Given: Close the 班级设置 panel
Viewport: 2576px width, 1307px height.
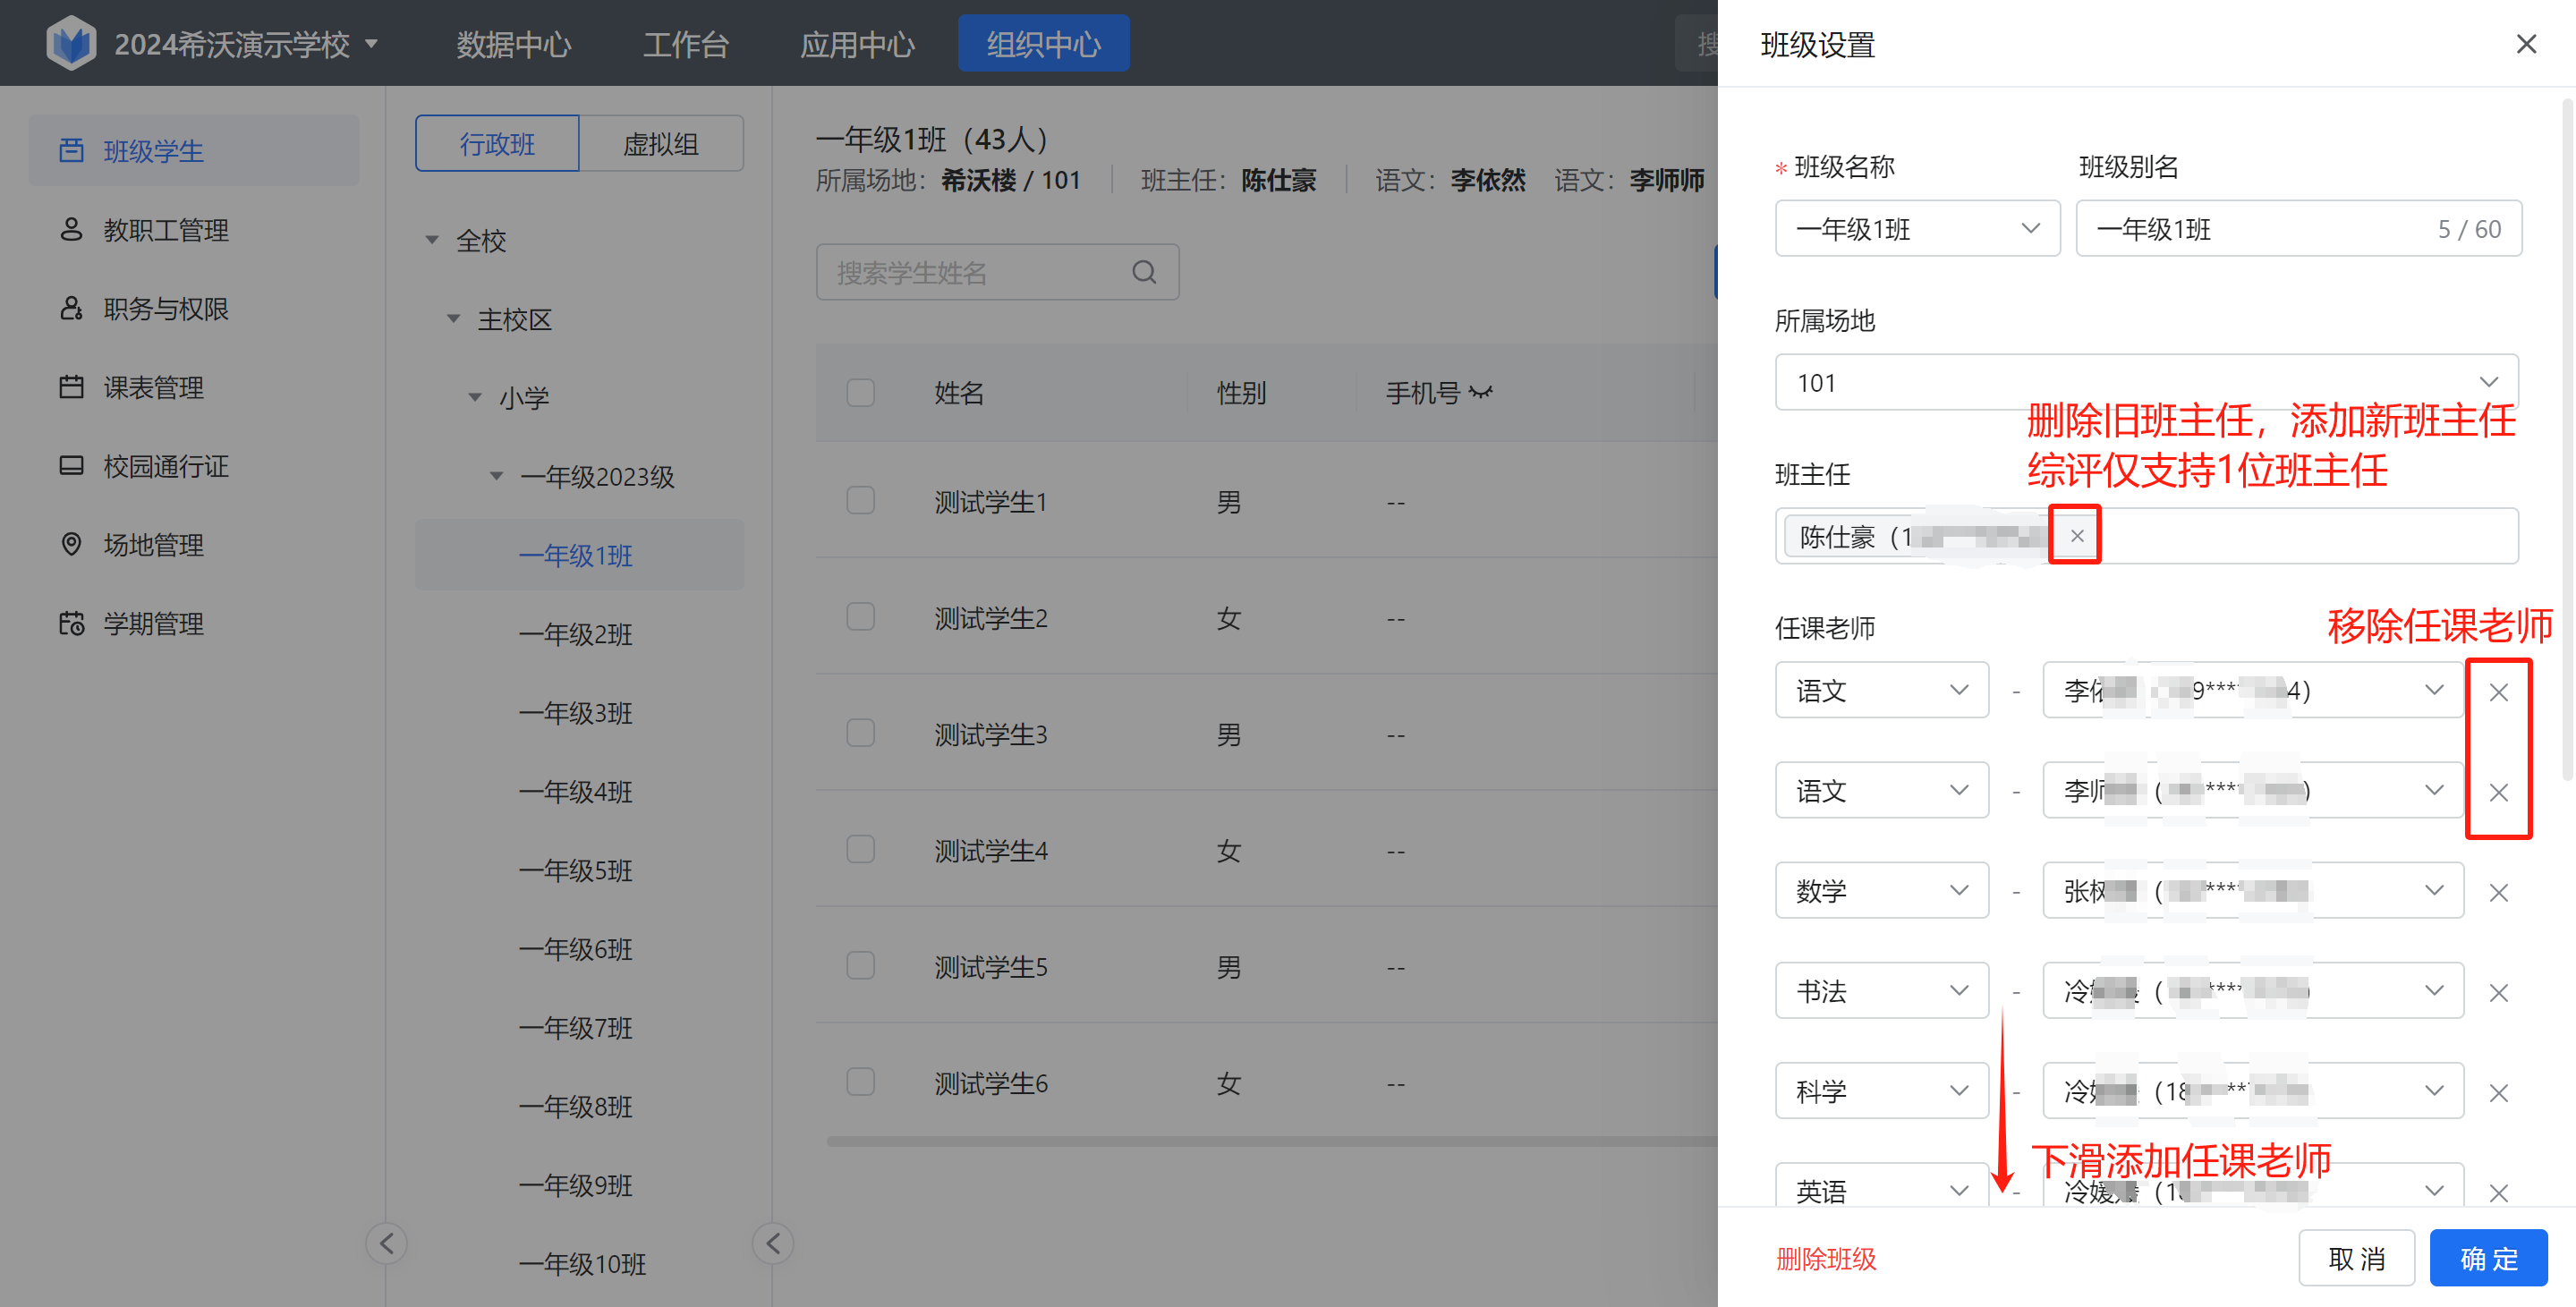Looking at the screenshot, I should [2526, 44].
